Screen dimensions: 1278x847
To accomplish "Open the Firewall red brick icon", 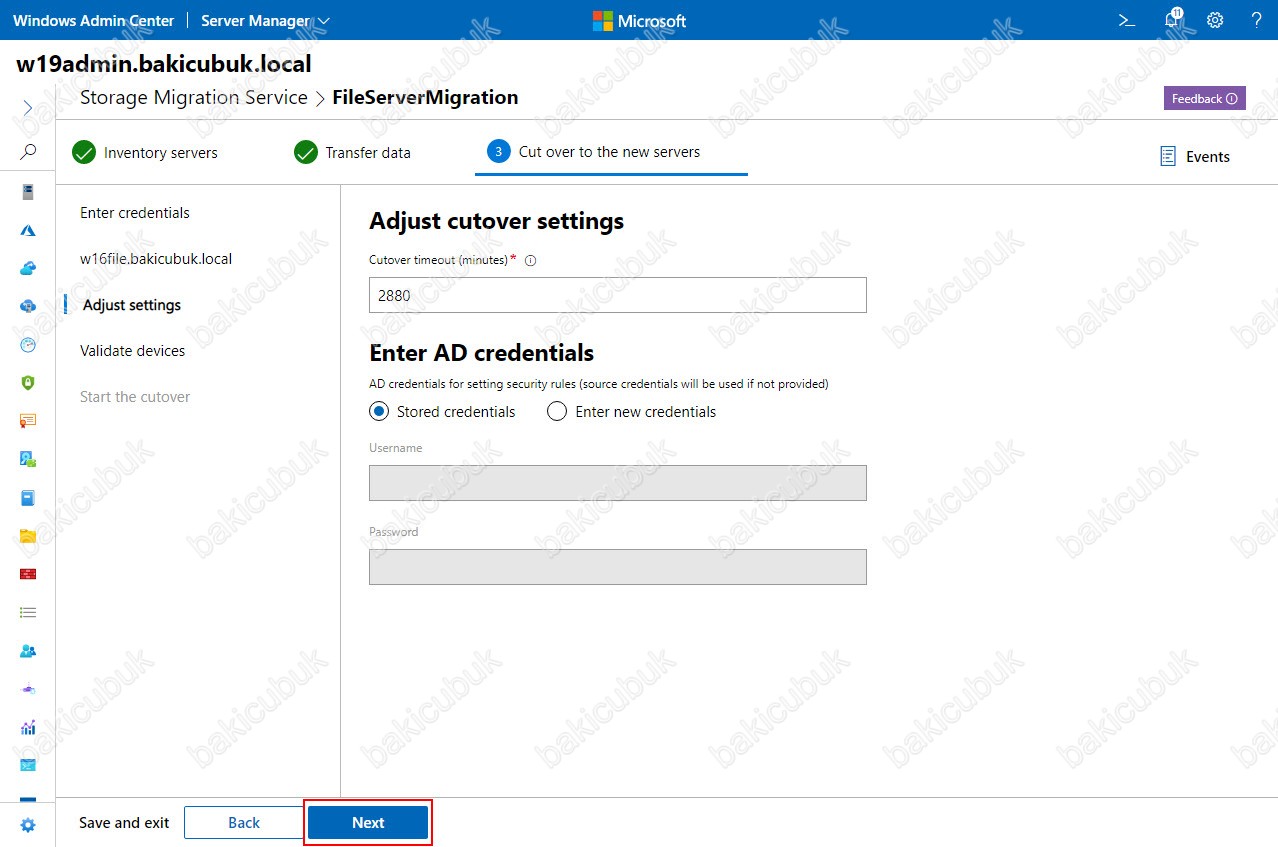I will [x=28, y=574].
